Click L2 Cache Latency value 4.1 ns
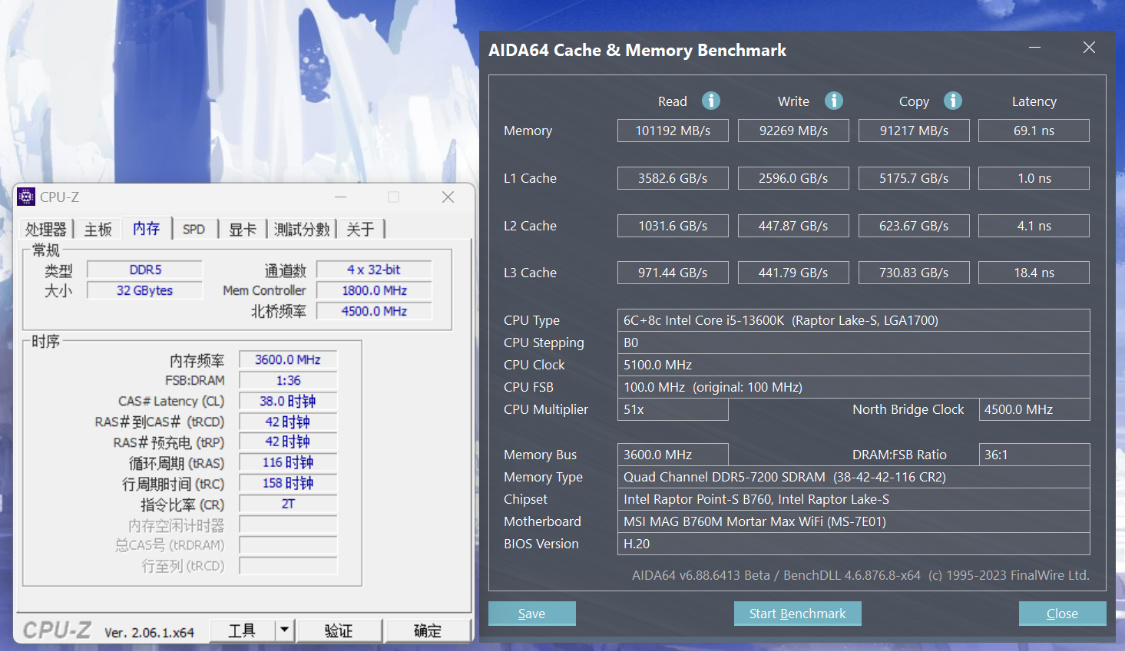This screenshot has width=1125, height=651. [x=1034, y=225]
